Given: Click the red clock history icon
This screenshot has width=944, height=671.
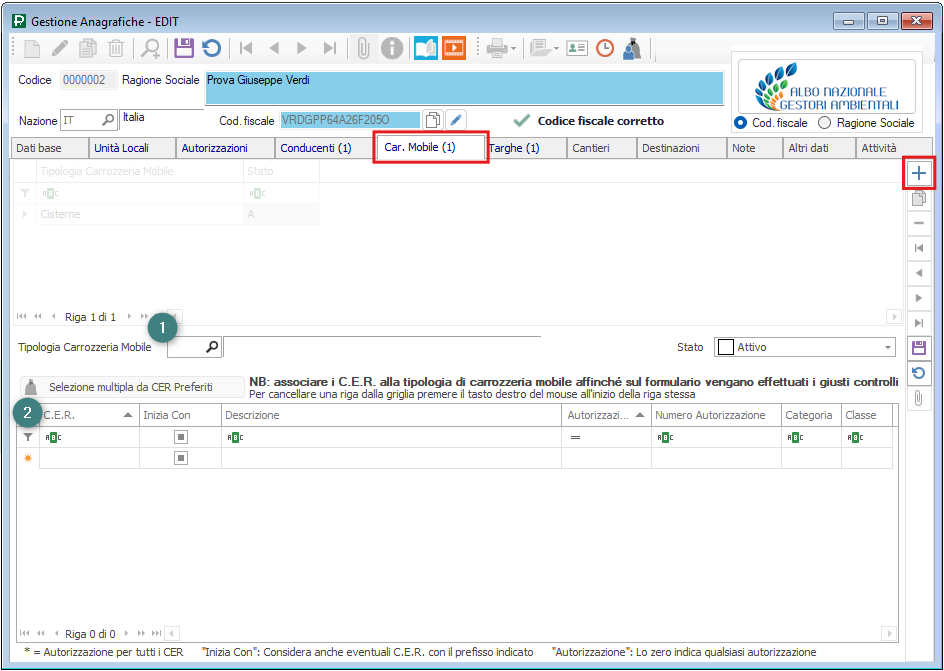Looking at the screenshot, I should point(605,47).
